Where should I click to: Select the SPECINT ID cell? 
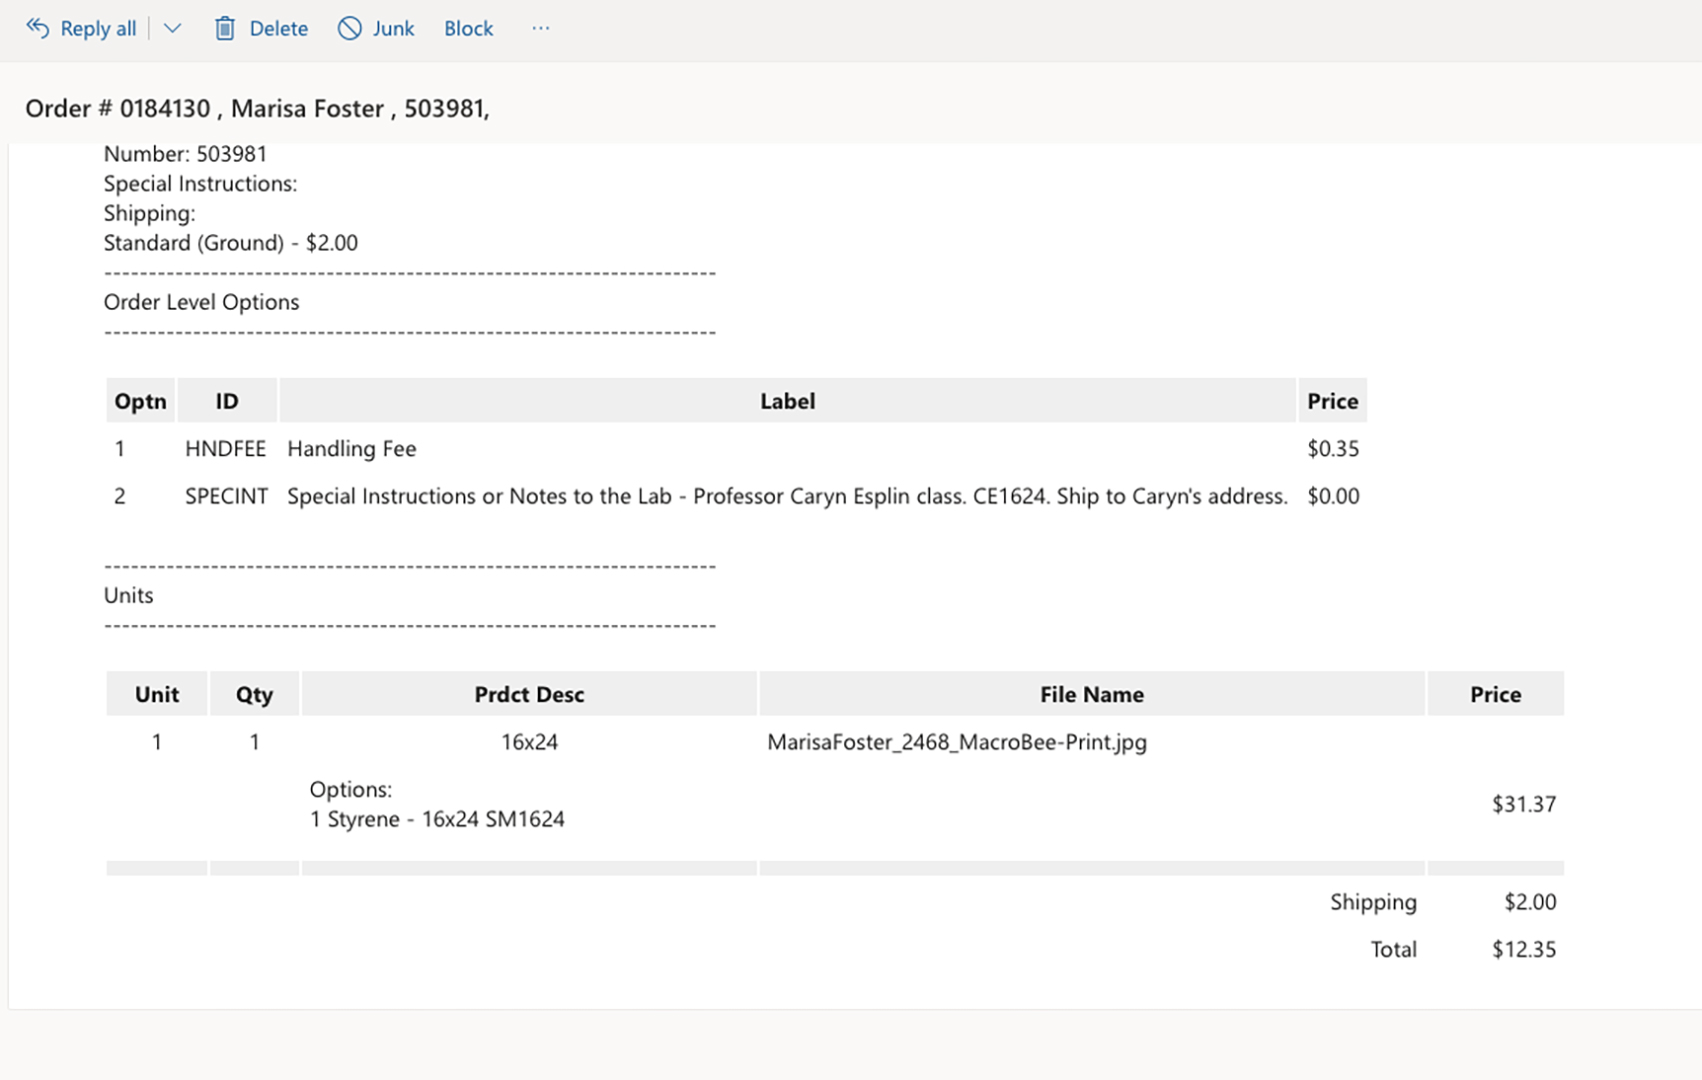coord(226,496)
